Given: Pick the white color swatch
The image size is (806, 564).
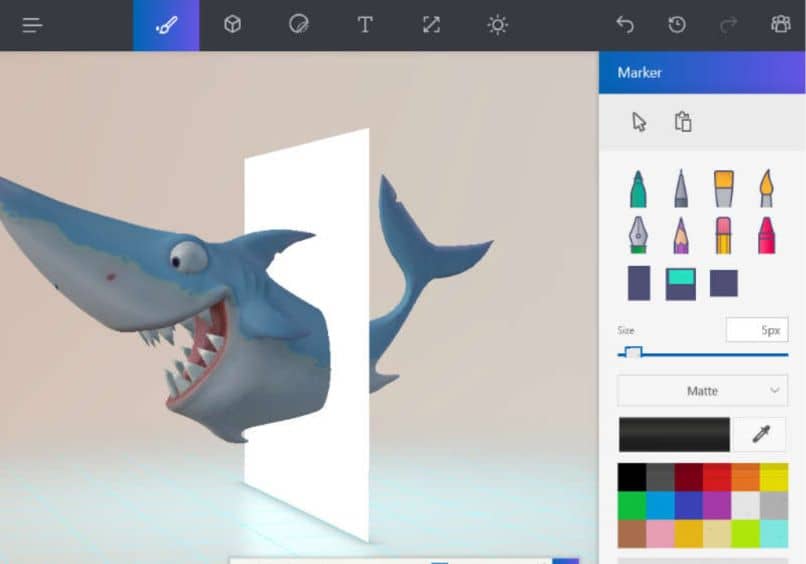Looking at the screenshot, I should (745, 505).
